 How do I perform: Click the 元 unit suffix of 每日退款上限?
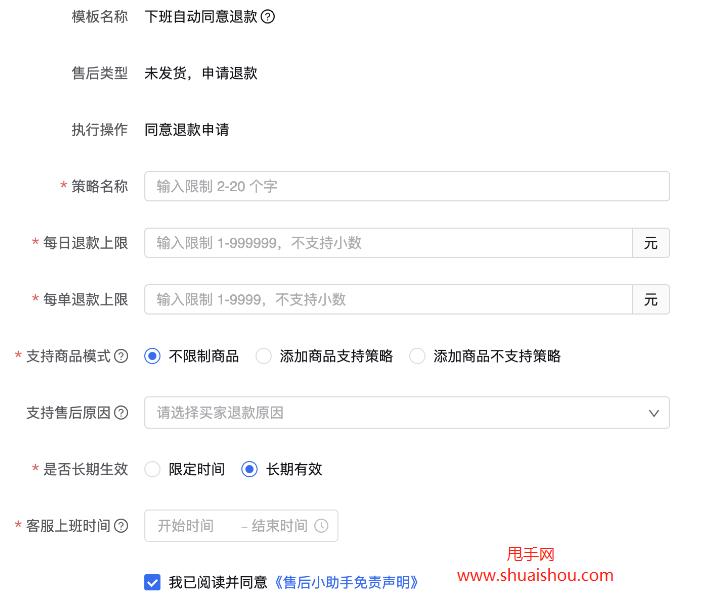tap(651, 243)
